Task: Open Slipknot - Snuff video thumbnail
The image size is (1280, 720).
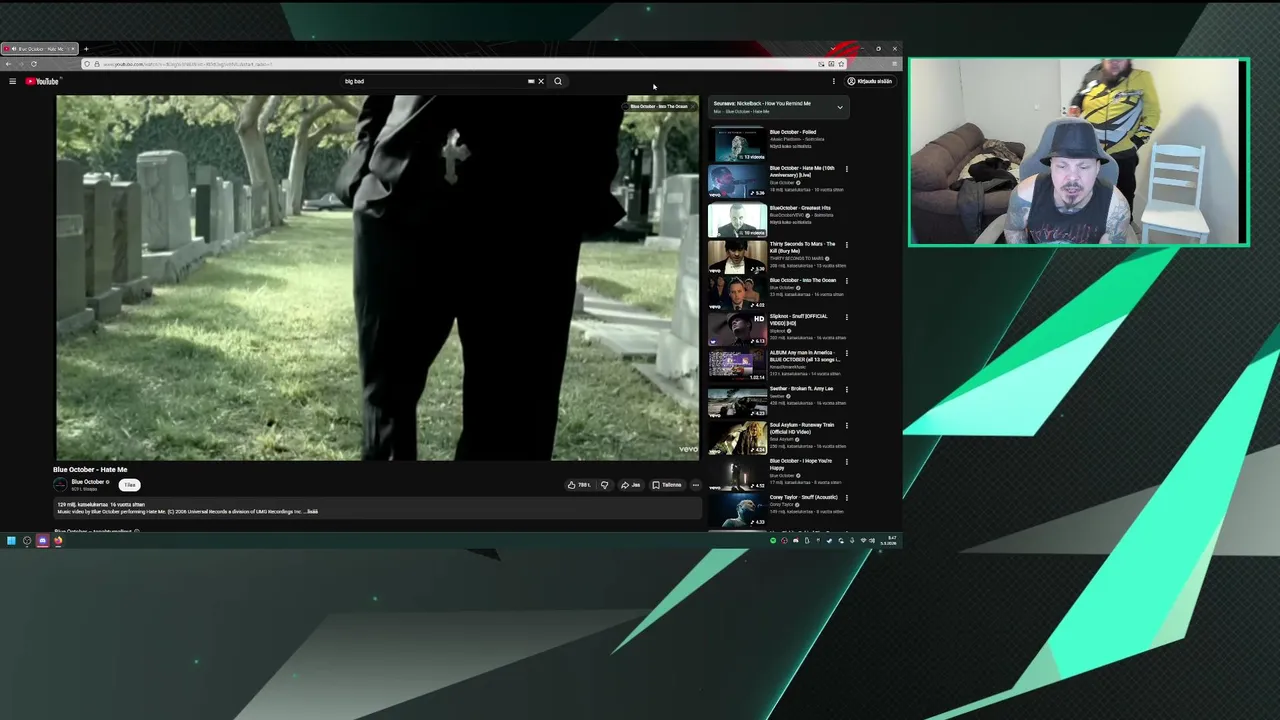Action: [x=737, y=329]
